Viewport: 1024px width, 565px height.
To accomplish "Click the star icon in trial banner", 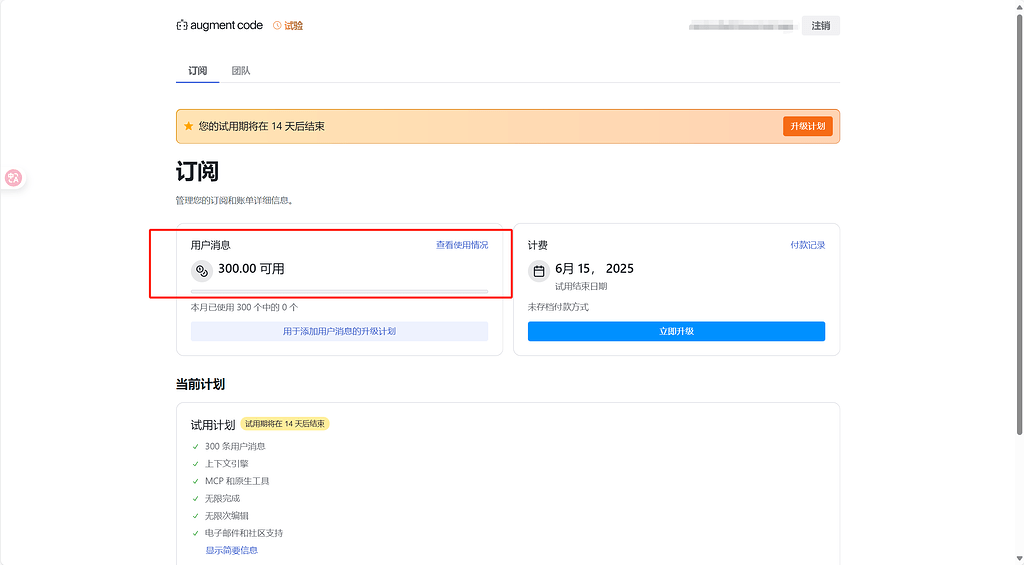I will tap(189, 126).
